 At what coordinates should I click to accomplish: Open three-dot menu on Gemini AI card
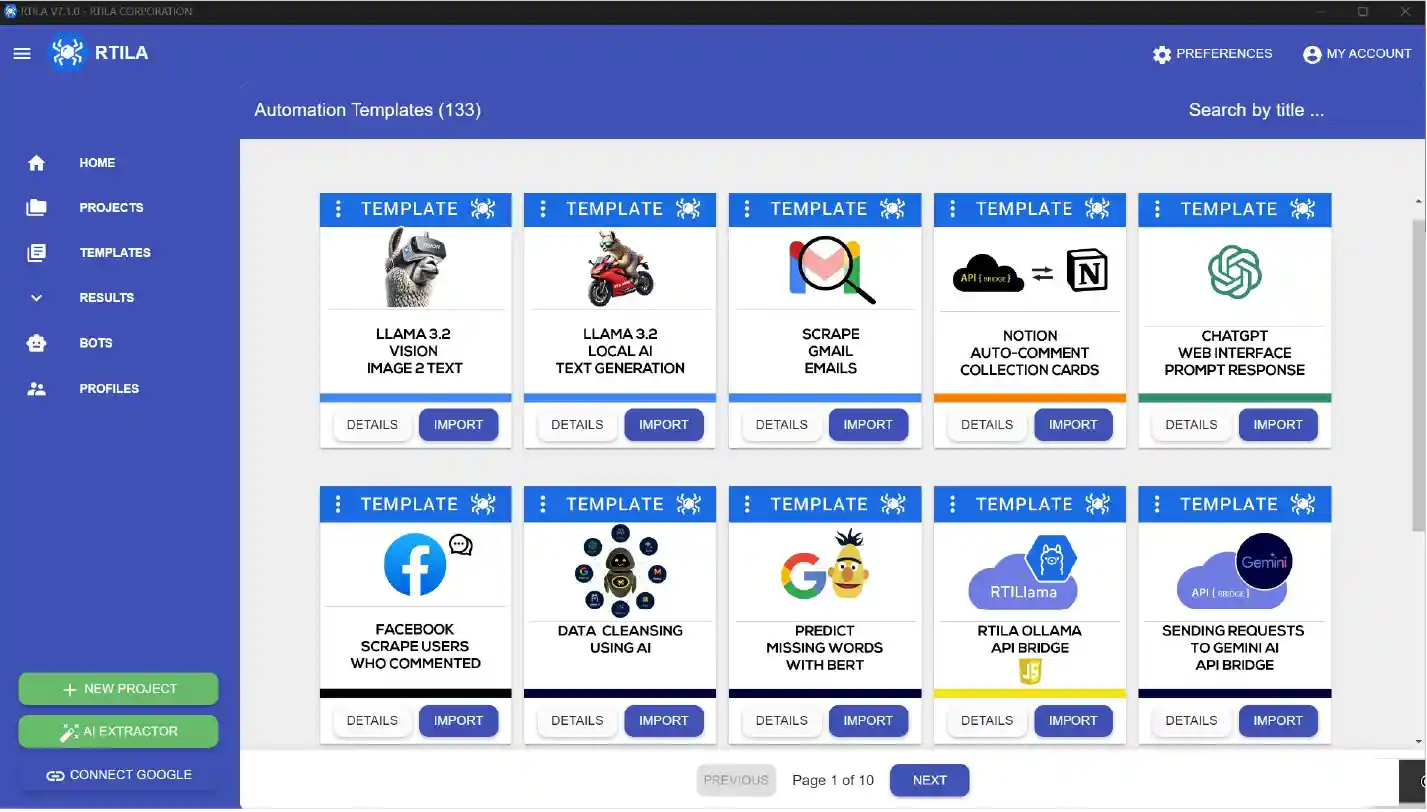point(1157,504)
